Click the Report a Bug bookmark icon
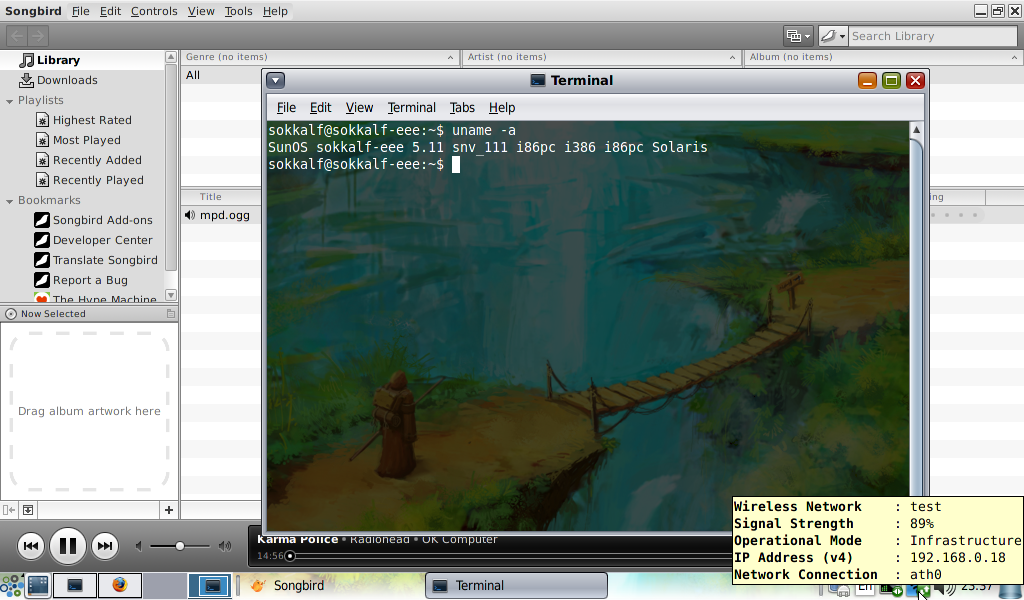The width and height of the screenshot is (1024, 600). click(42, 280)
